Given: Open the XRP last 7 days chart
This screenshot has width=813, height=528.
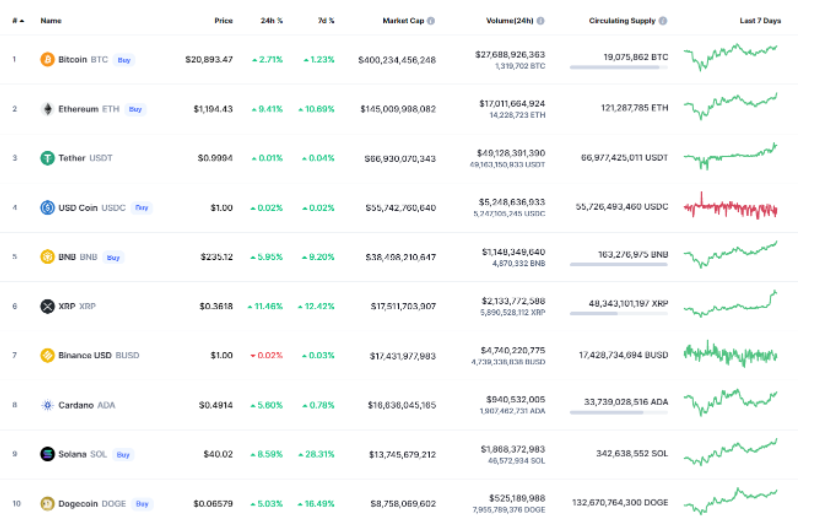Looking at the screenshot, I should tap(731, 303).
